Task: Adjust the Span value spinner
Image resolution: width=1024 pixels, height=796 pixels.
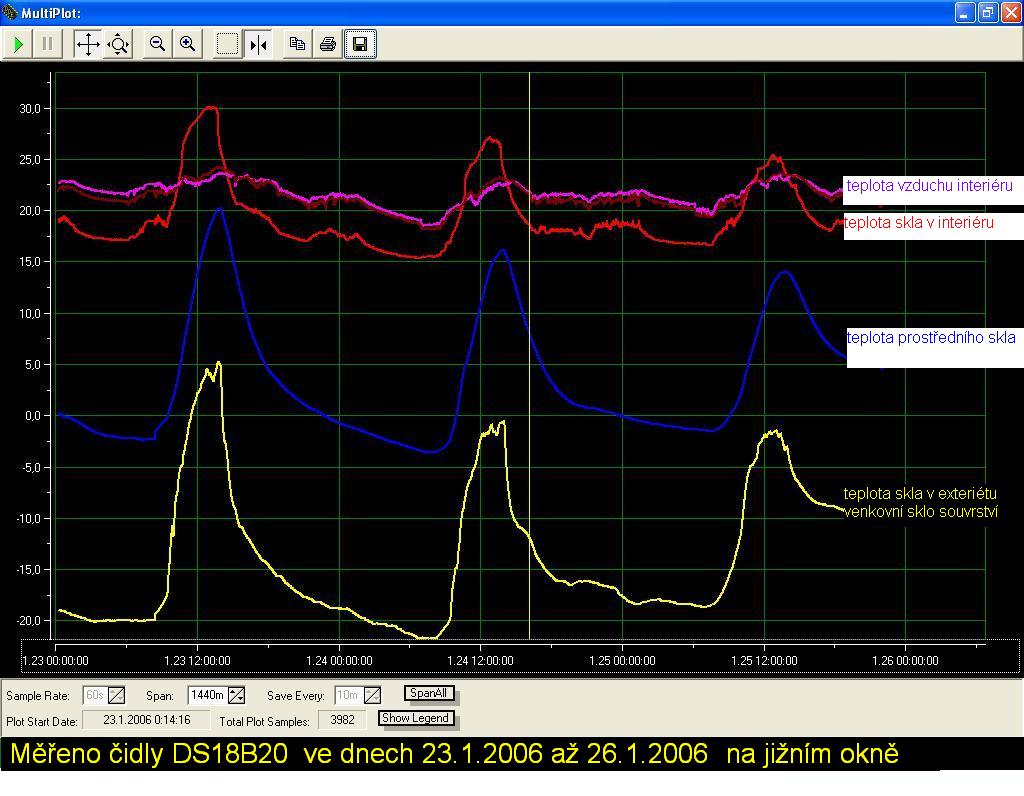Action: tap(237, 695)
